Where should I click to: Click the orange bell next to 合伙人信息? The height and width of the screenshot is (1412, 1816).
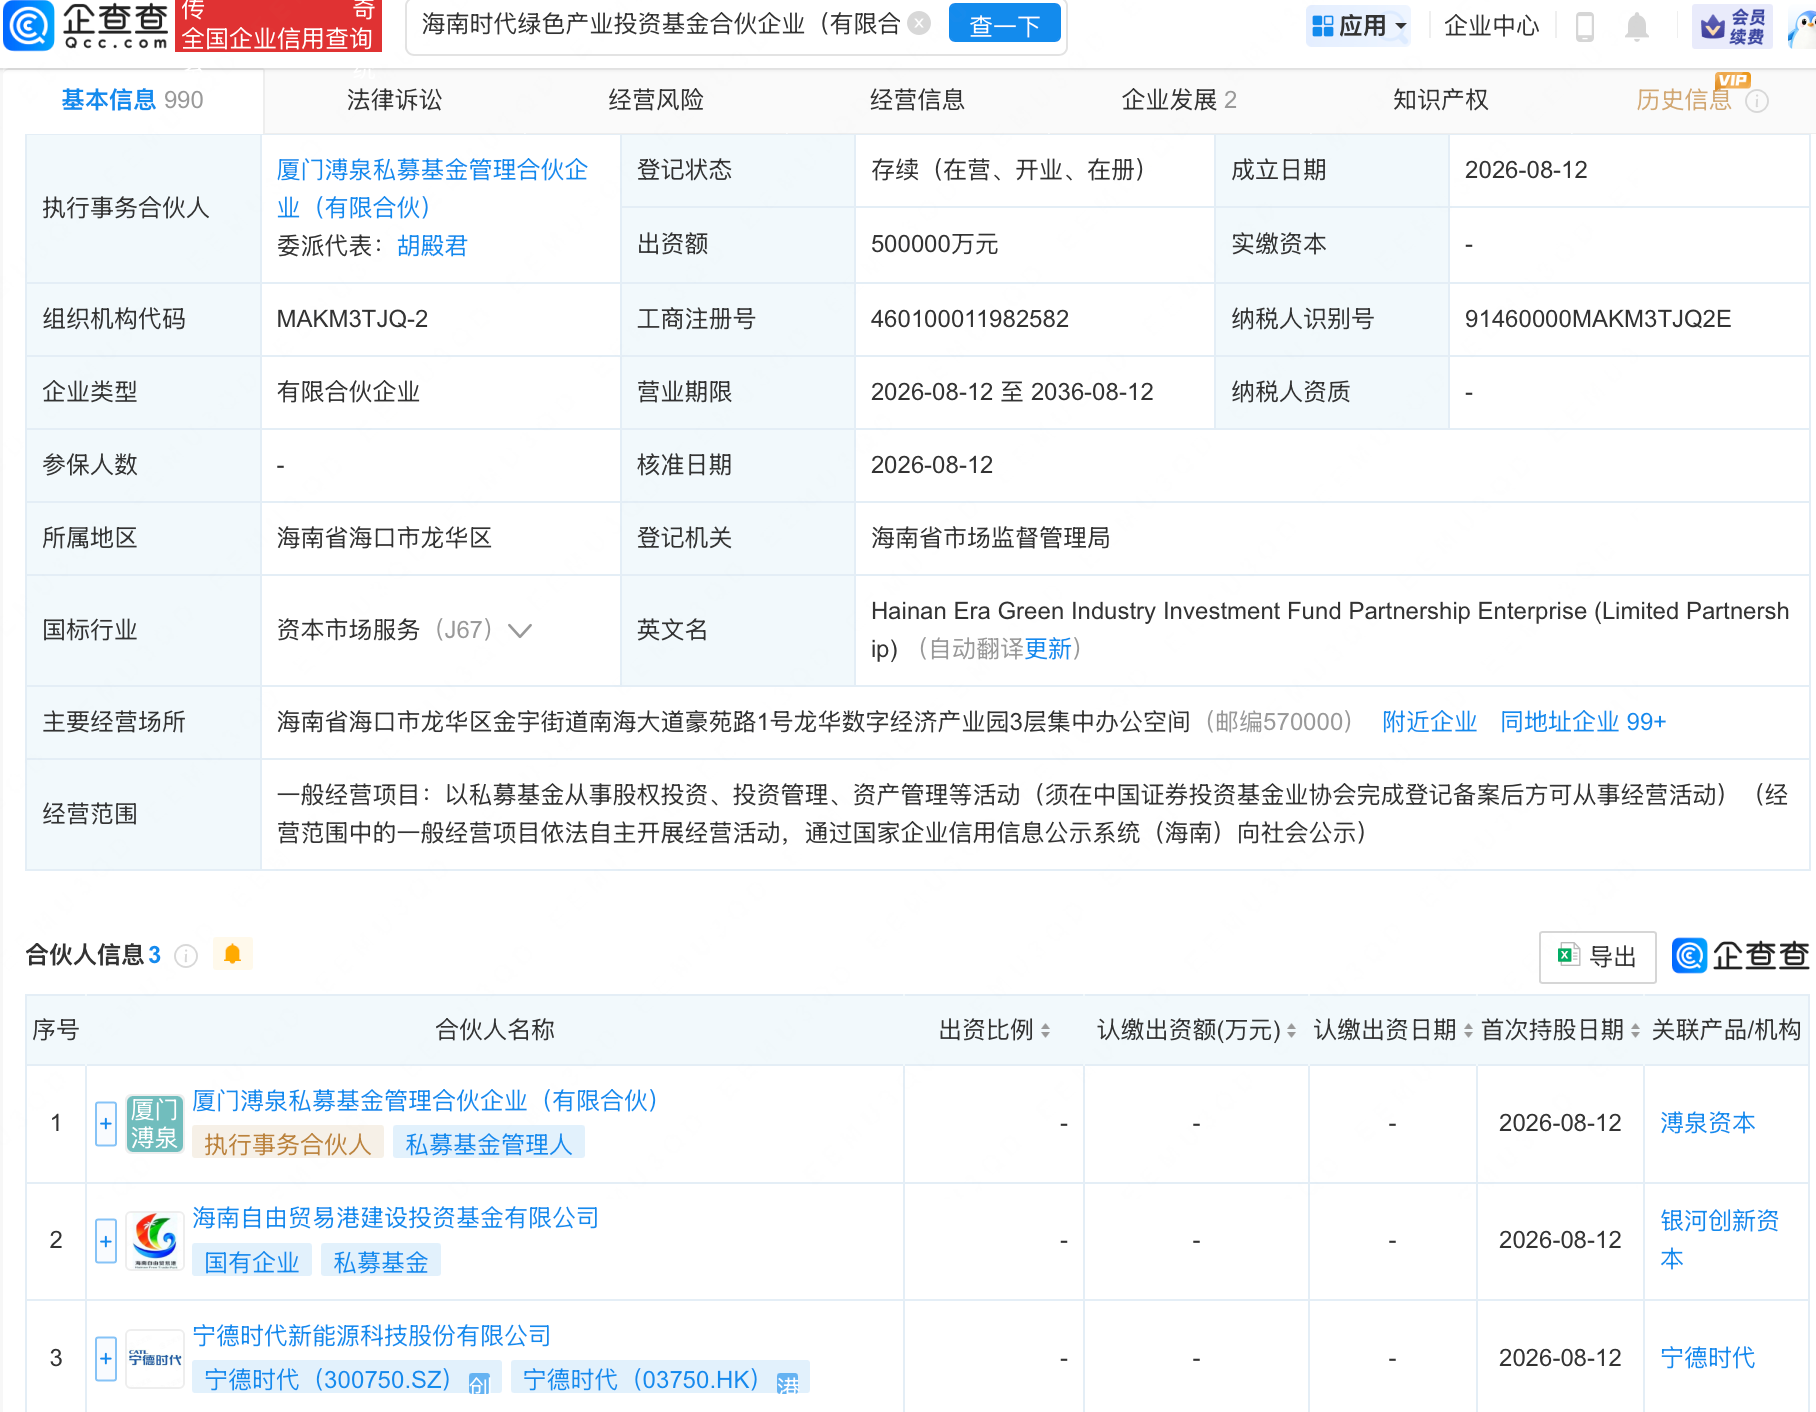pos(233,954)
